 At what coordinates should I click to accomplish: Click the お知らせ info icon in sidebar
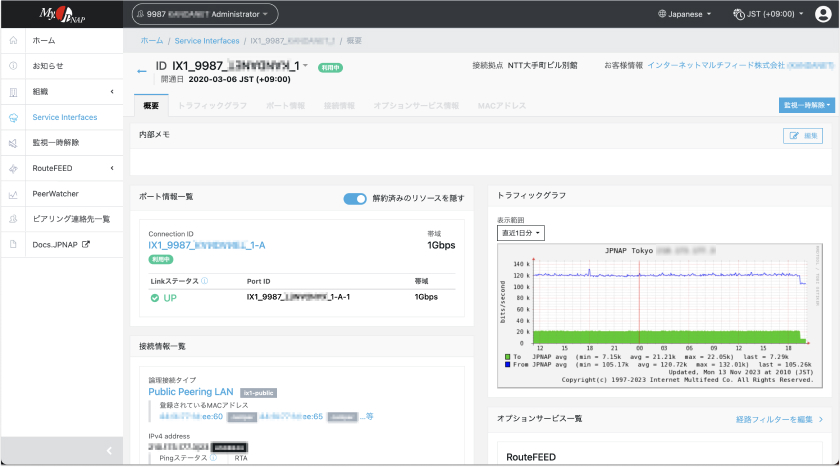click(13, 66)
